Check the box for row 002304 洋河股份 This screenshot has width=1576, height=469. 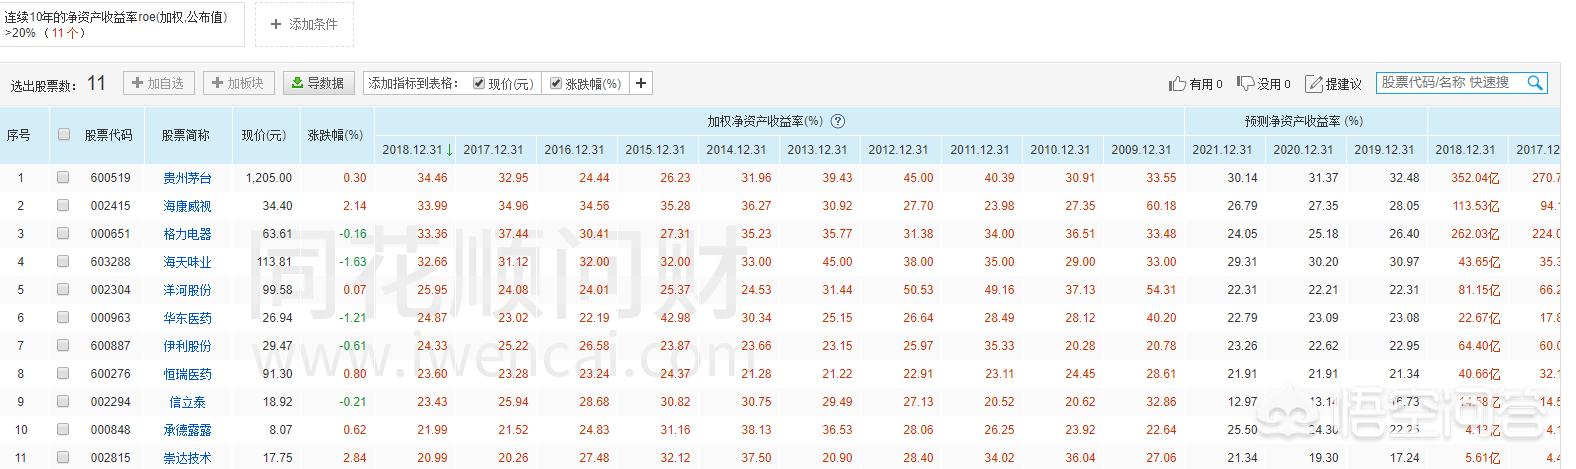point(63,289)
